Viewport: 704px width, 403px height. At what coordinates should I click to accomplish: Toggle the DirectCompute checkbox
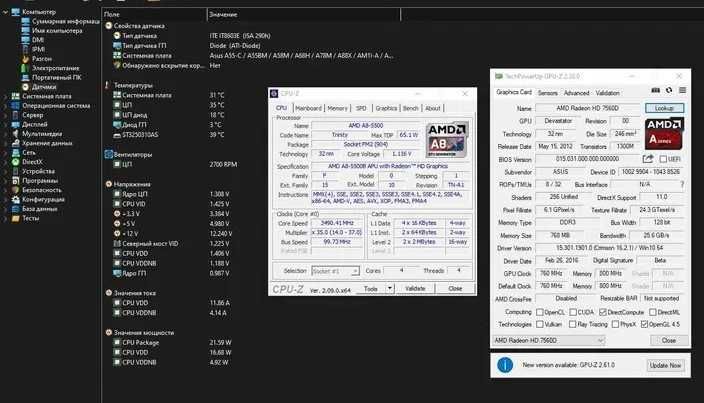tap(603, 312)
